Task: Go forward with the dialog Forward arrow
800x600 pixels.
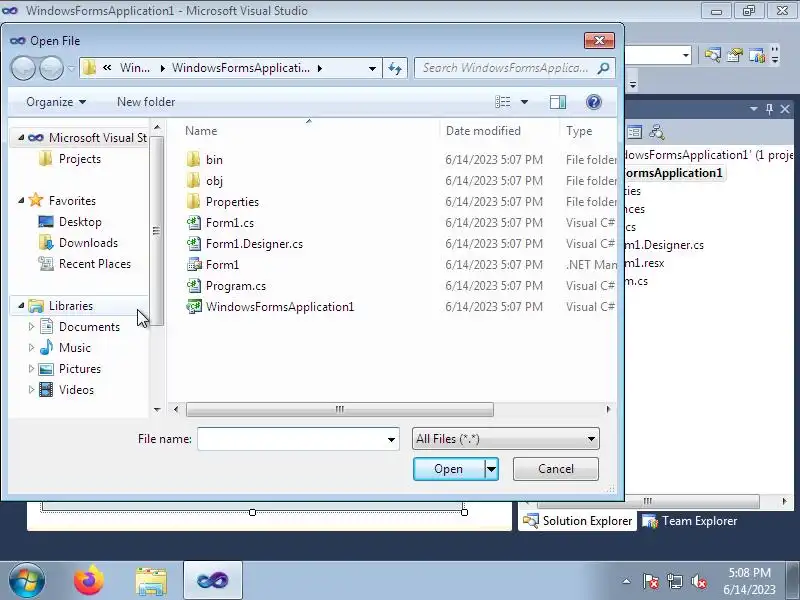Action: tap(52, 68)
